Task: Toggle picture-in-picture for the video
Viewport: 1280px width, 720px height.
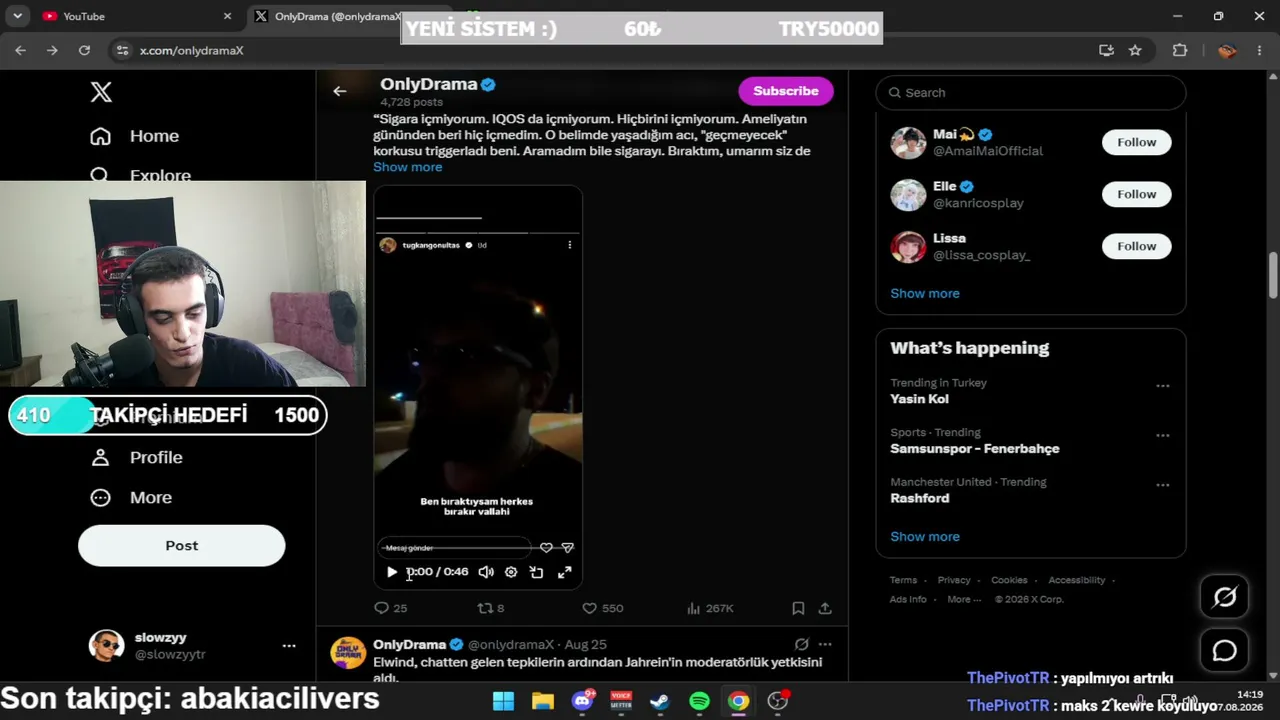Action: tap(537, 572)
